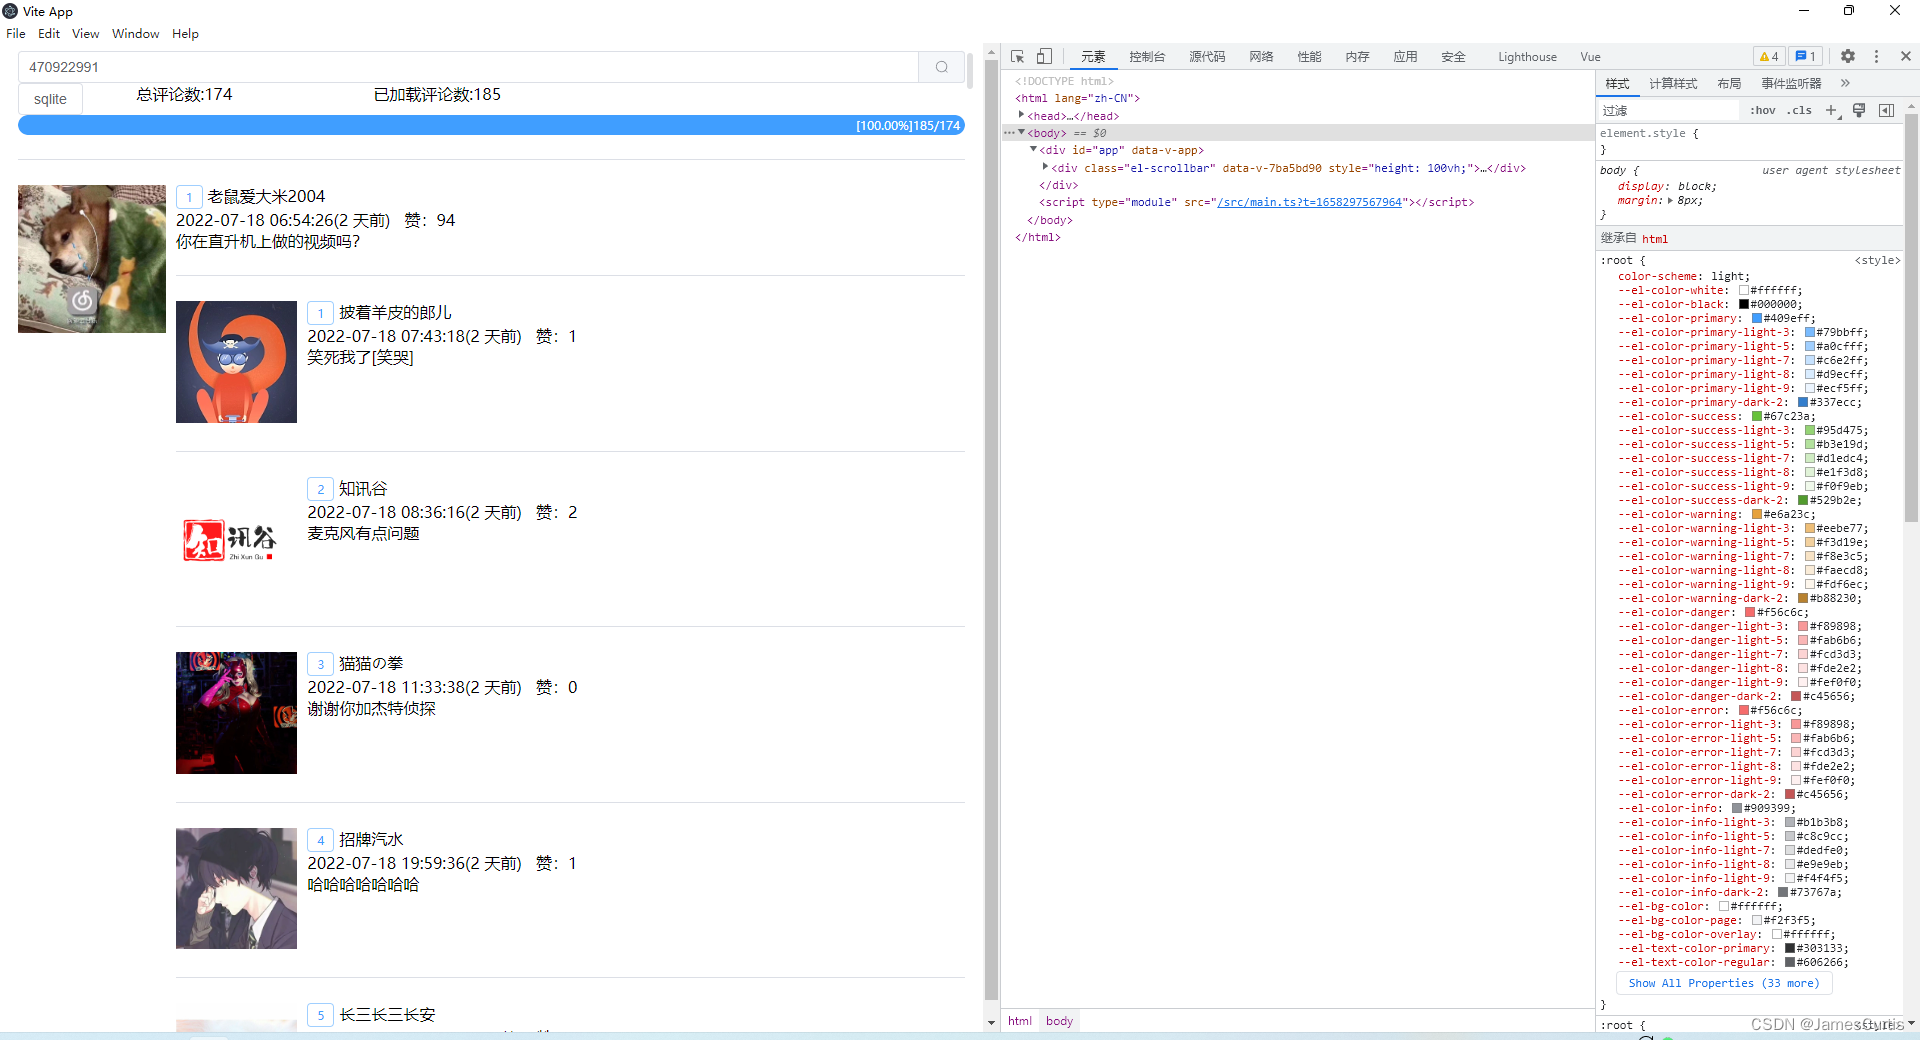Expand the el-scrollbar div node
Screen dimensions: 1920x1040
tap(1045, 167)
